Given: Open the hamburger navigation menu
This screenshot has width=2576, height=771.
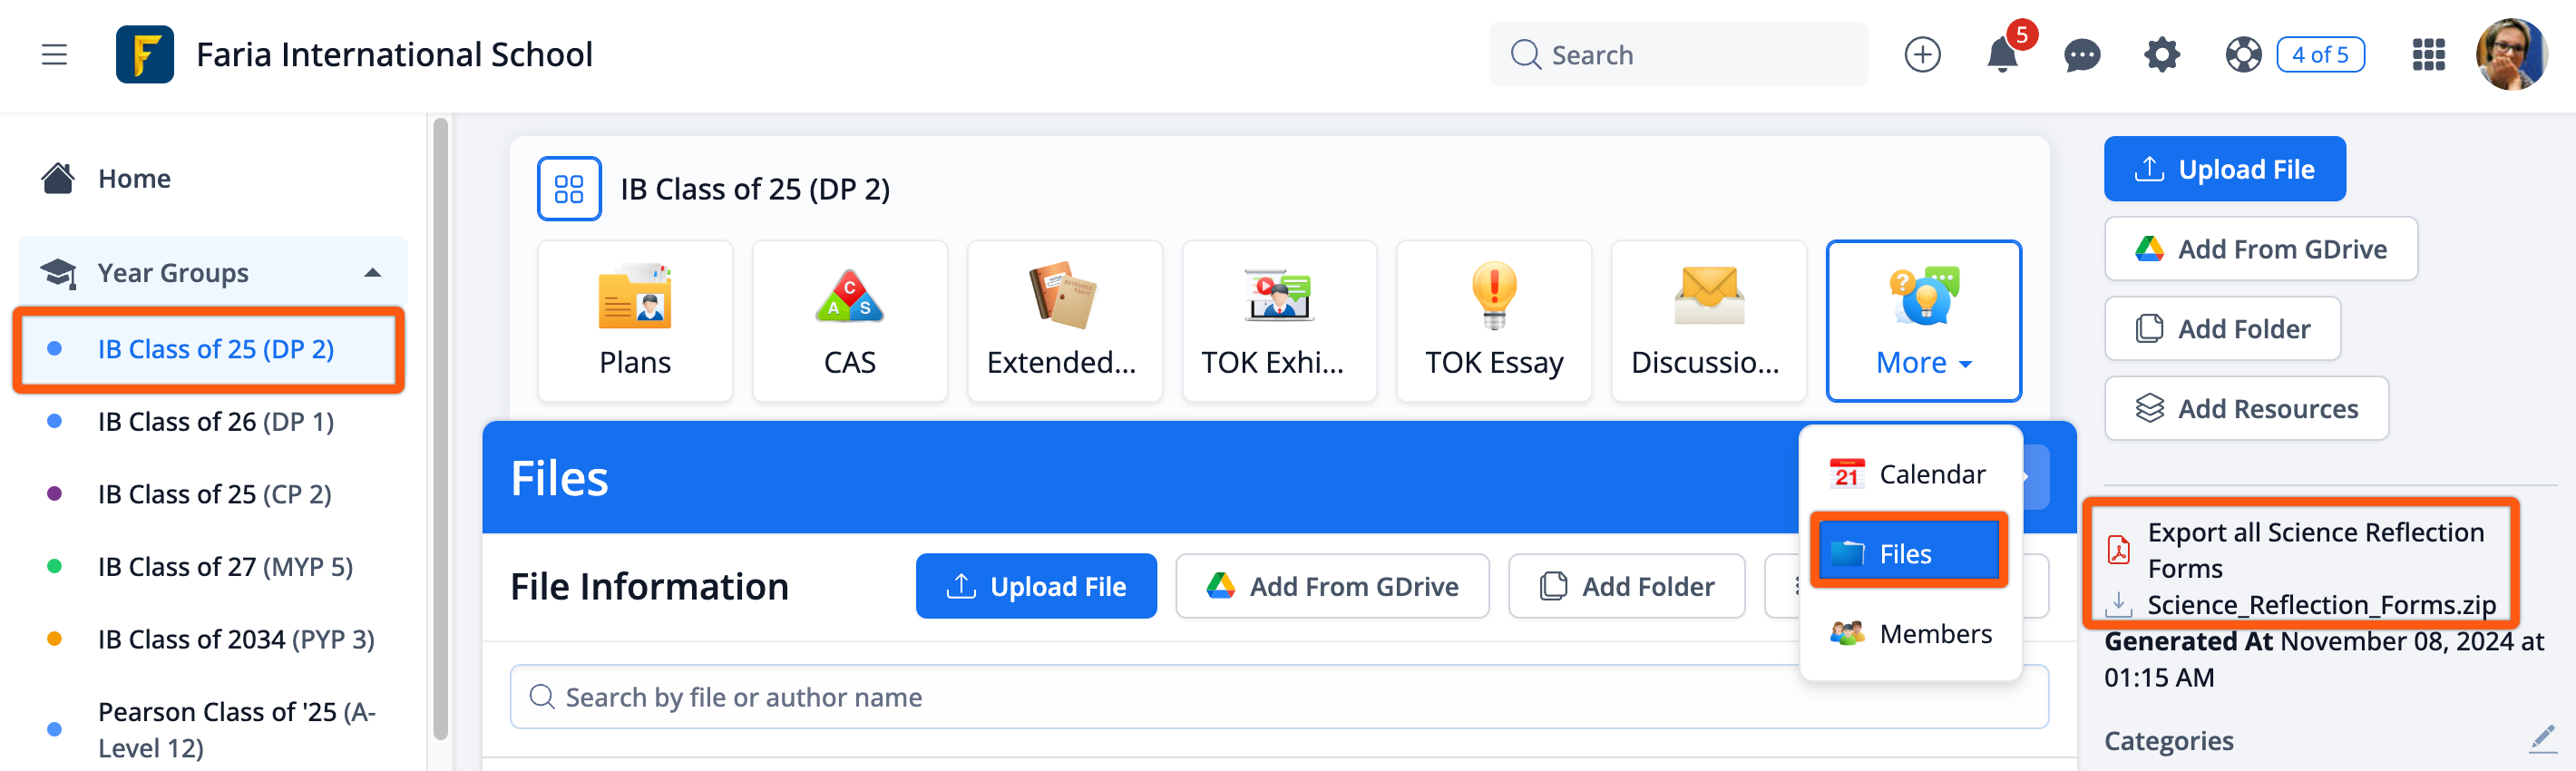Looking at the screenshot, I should 54,54.
